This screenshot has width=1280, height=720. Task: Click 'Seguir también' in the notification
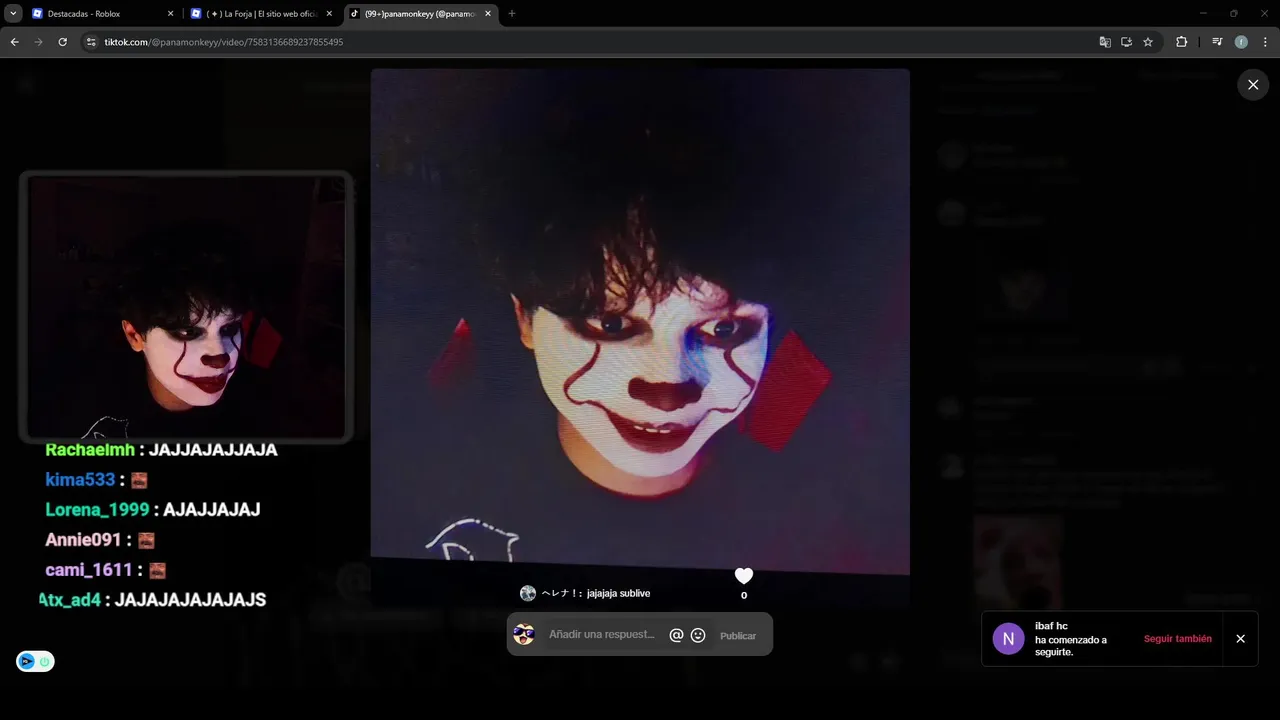[x=1178, y=639]
